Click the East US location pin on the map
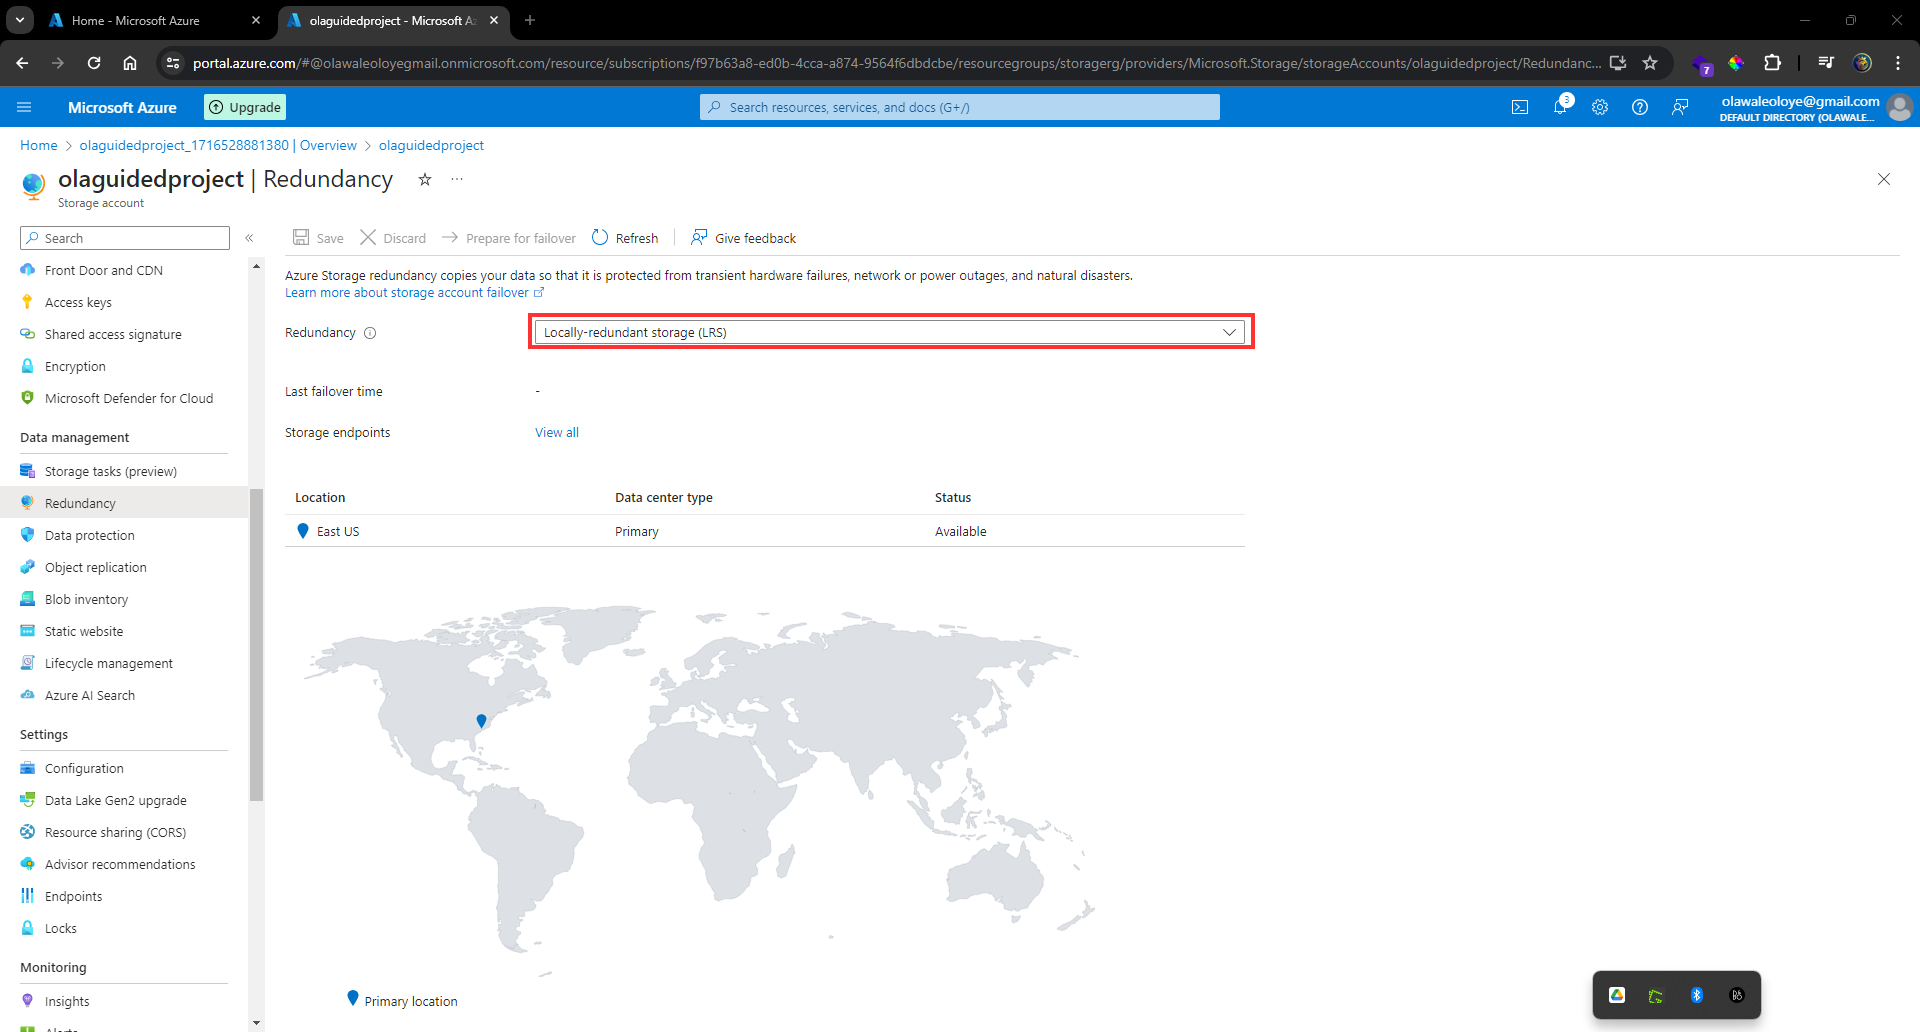Screen dimensions: 1920x1032 coord(482,720)
